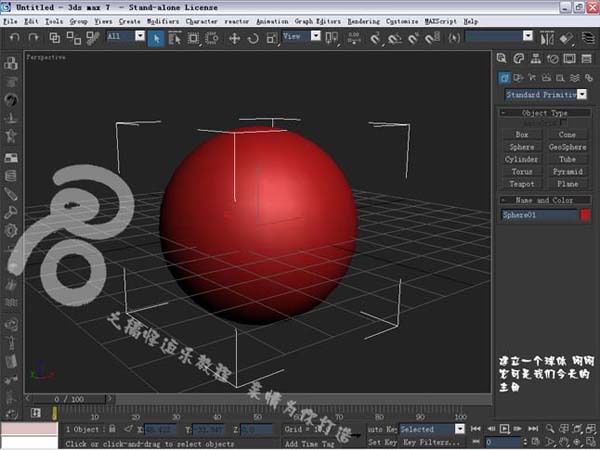The height and width of the screenshot is (450, 600).
Task: Open the Selected key filter dropdown
Action: pyautogui.click(x=460, y=429)
